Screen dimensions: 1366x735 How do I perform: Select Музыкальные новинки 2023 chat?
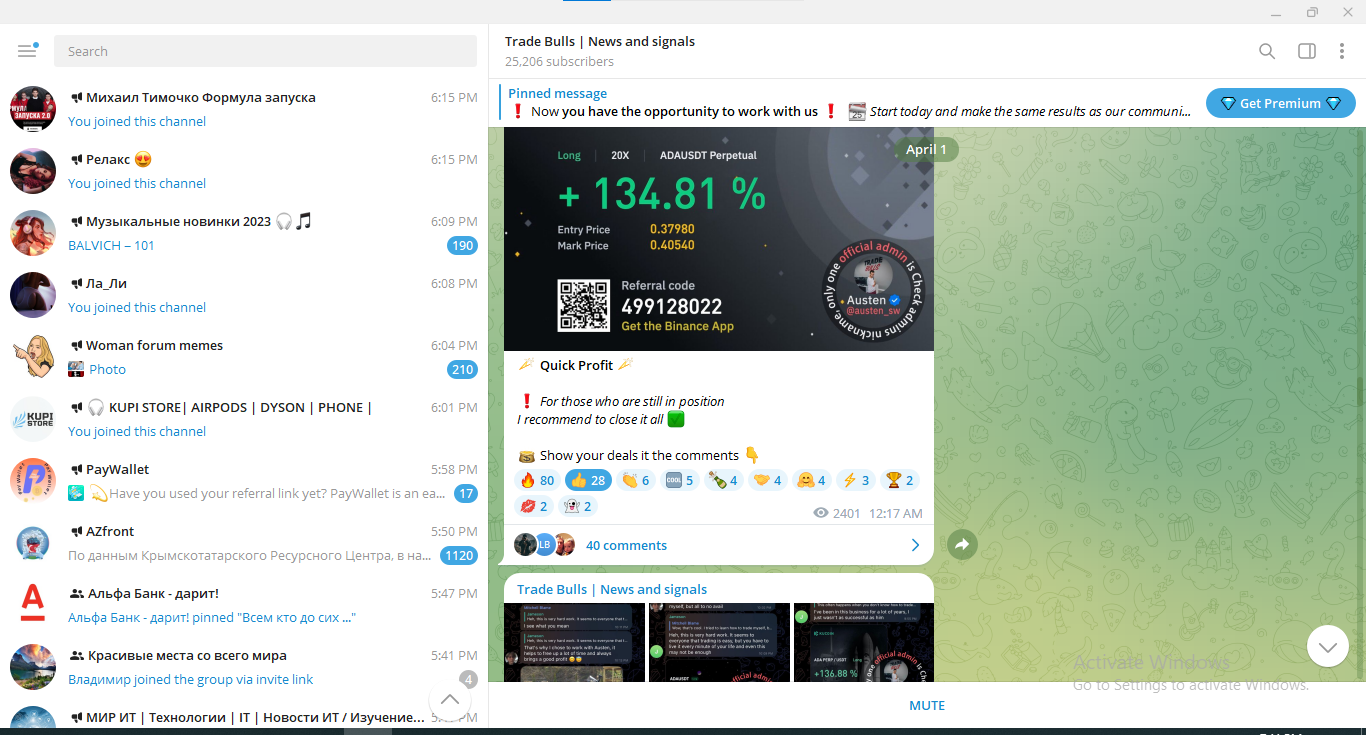click(x=244, y=233)
